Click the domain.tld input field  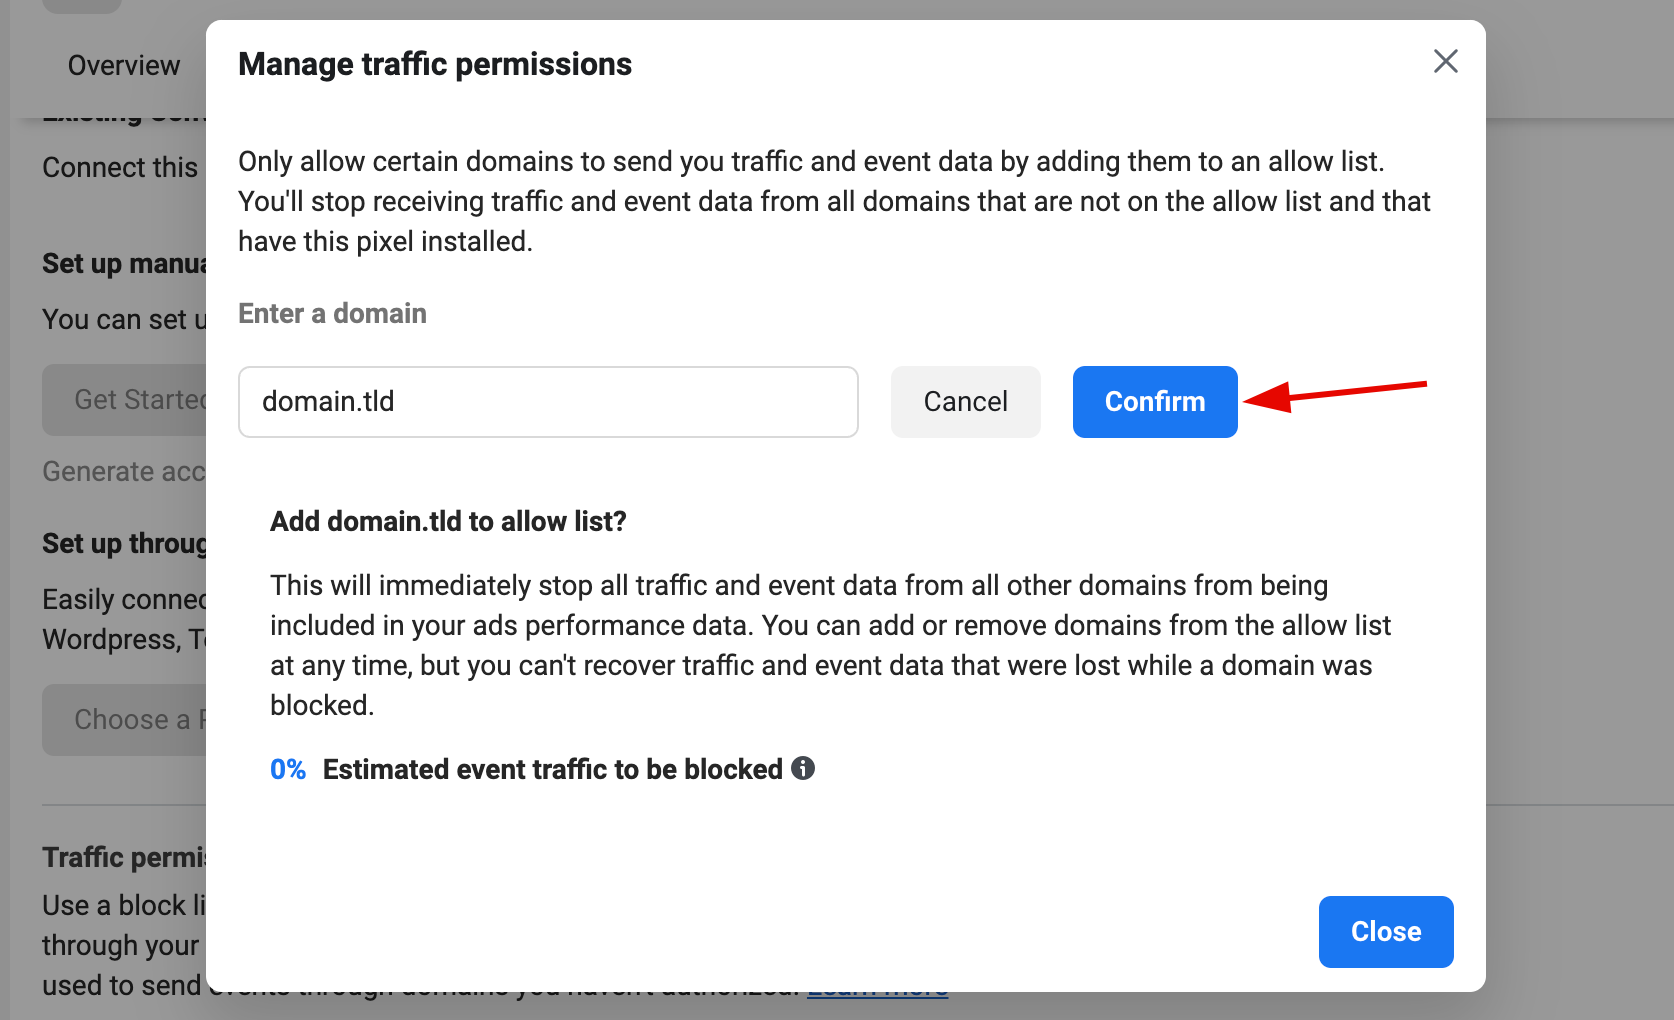[547, 401]
